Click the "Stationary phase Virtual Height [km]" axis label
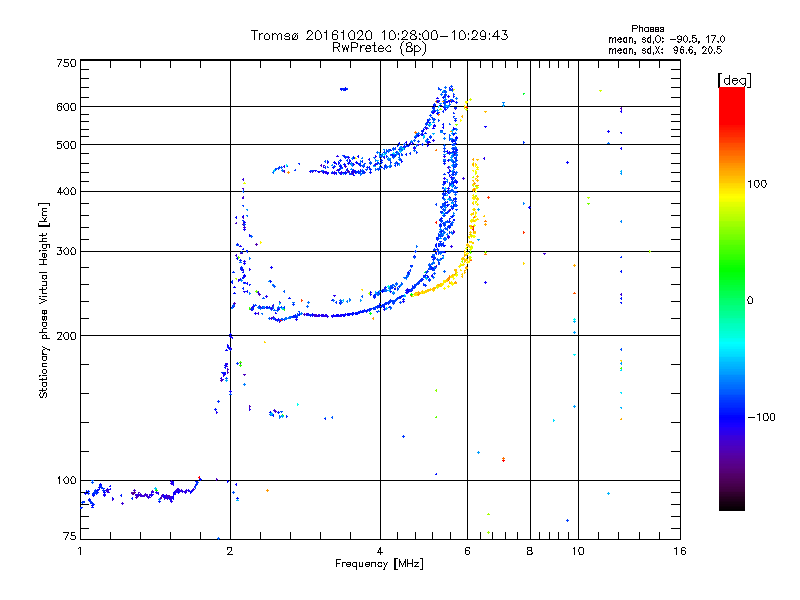This screenshot has height=600, width=800. pos(44,300)
